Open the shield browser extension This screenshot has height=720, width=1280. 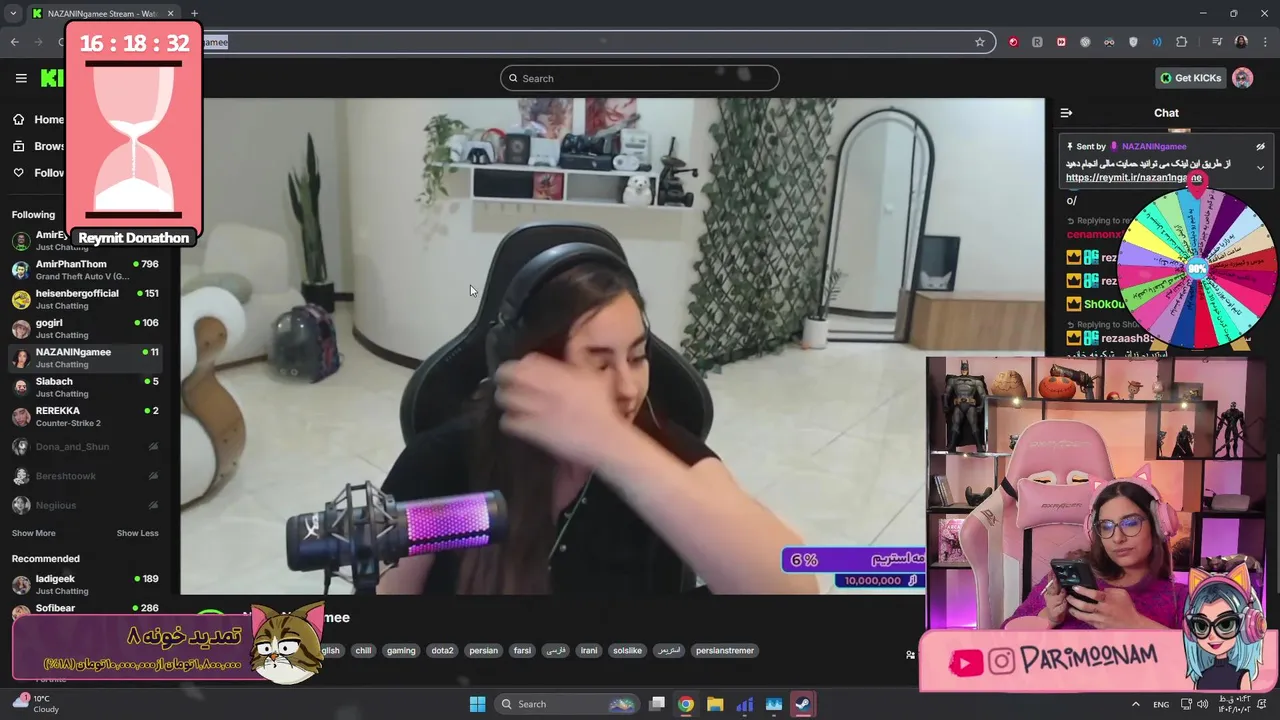pos(1133,42)
